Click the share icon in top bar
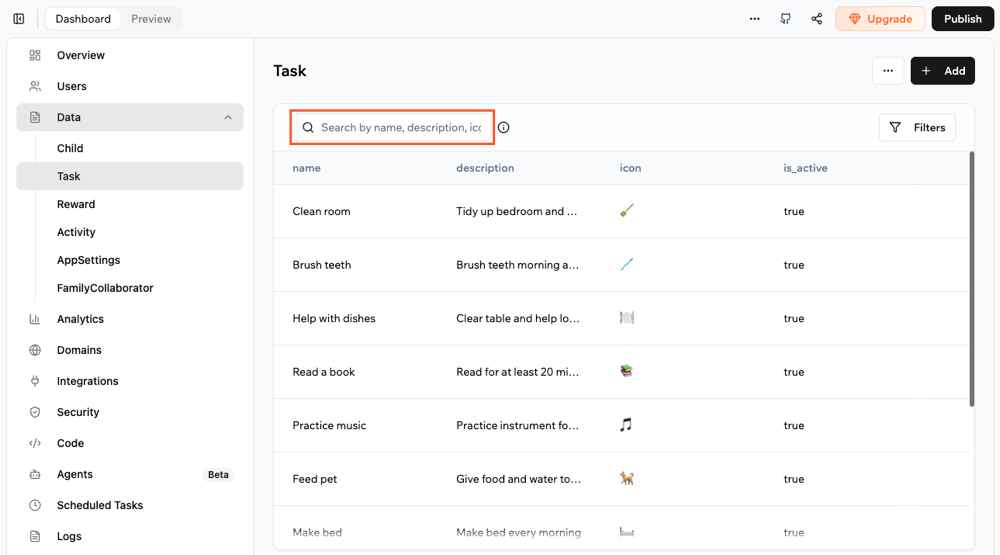The height and width of the screenshot is (555, 1000). (817, 19)
